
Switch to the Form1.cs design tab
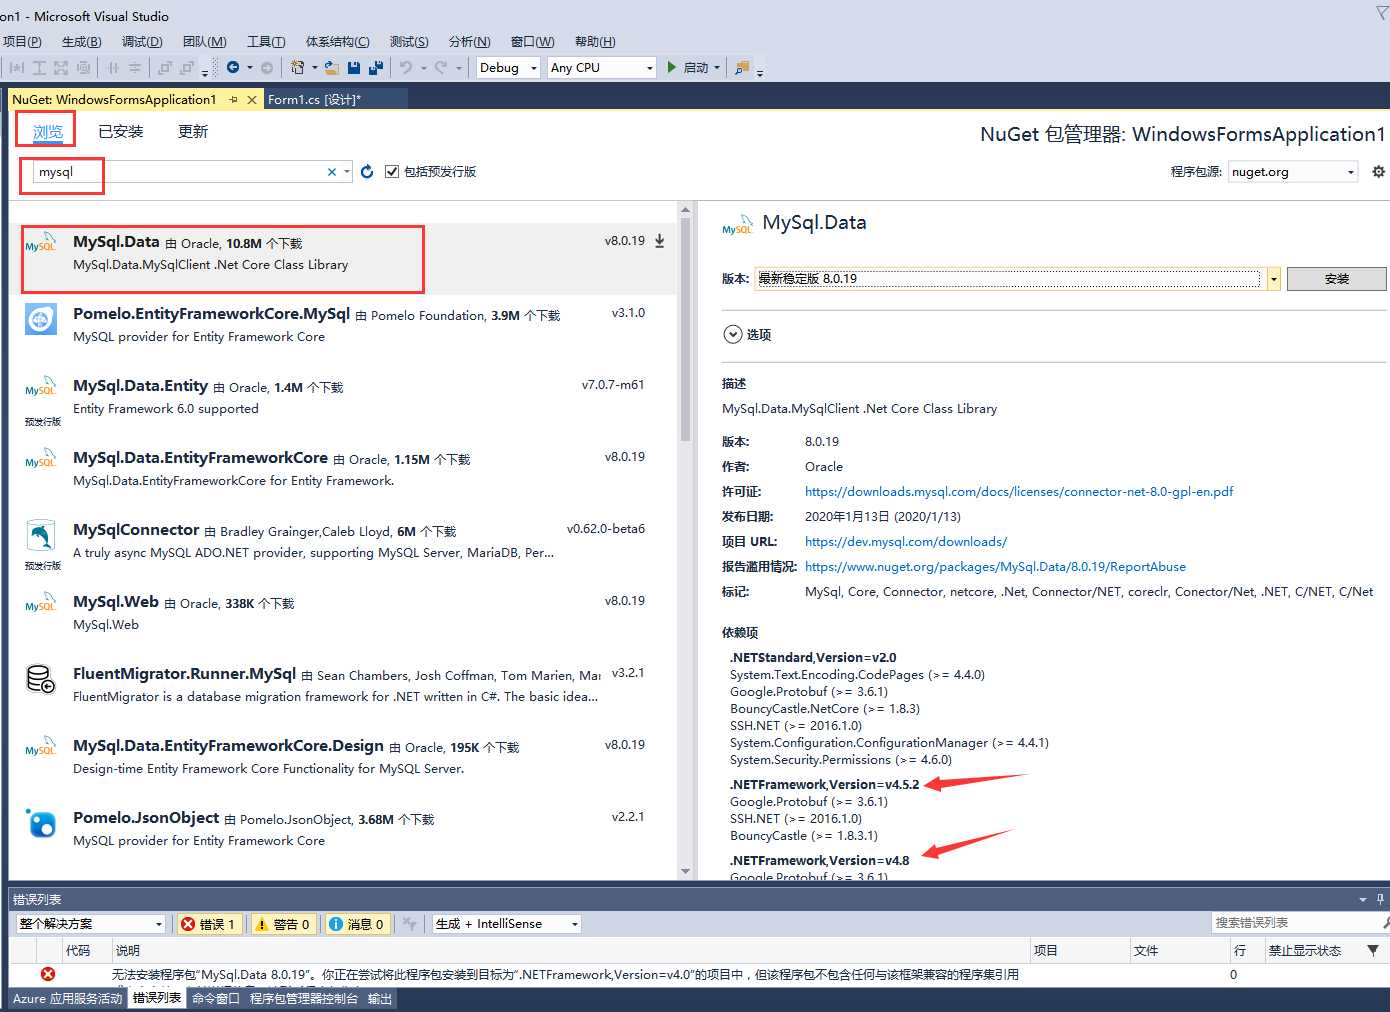[x=314, y=100]
